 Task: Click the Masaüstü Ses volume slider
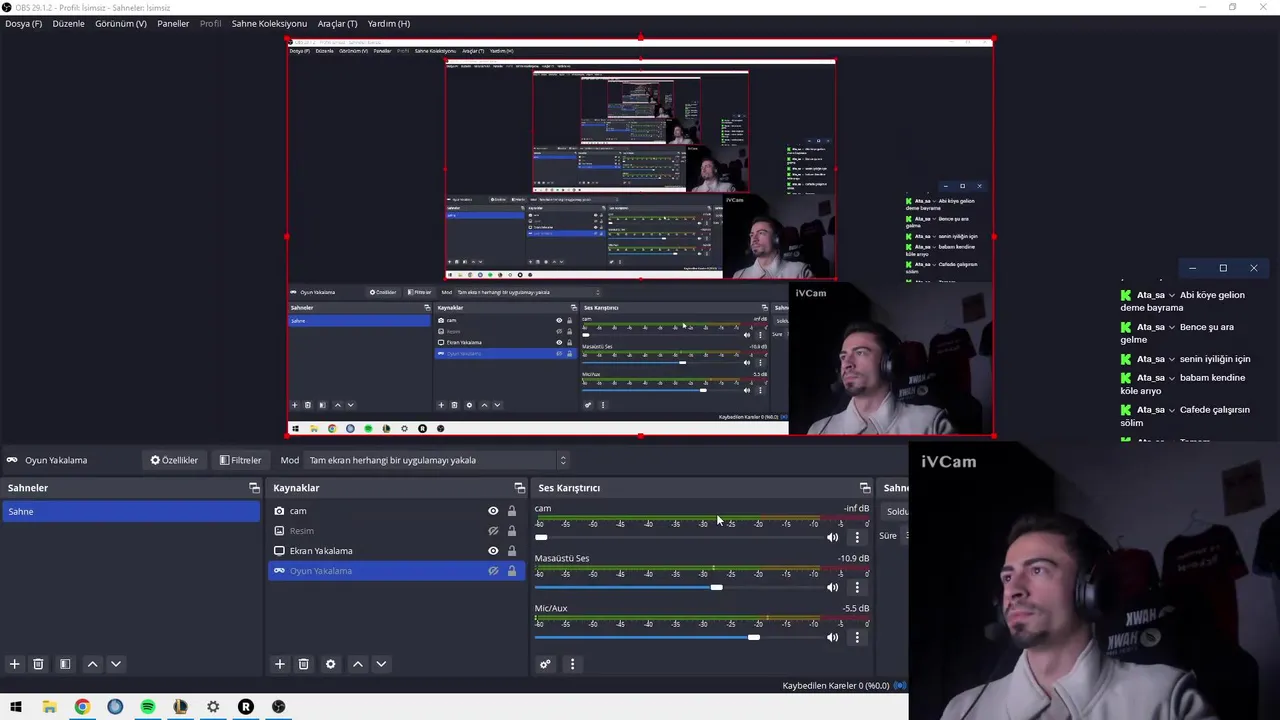point(677,587)
